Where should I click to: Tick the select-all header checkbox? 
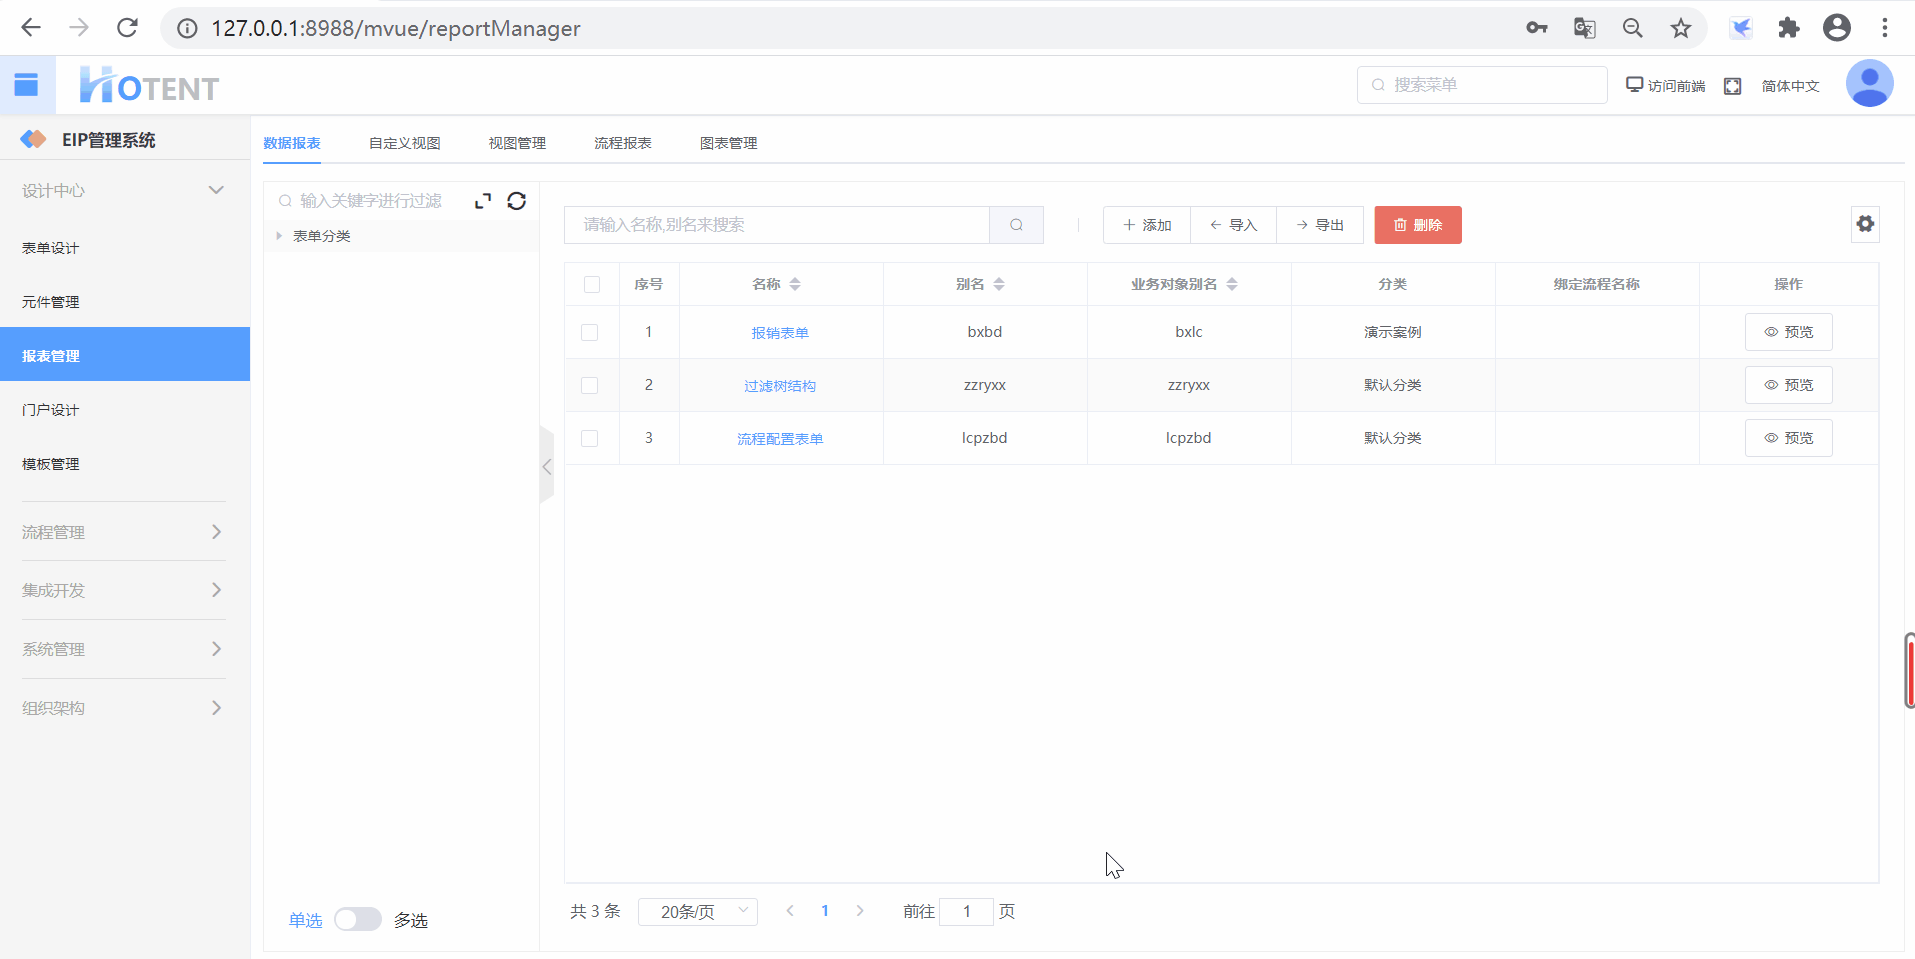click(592, 284)
